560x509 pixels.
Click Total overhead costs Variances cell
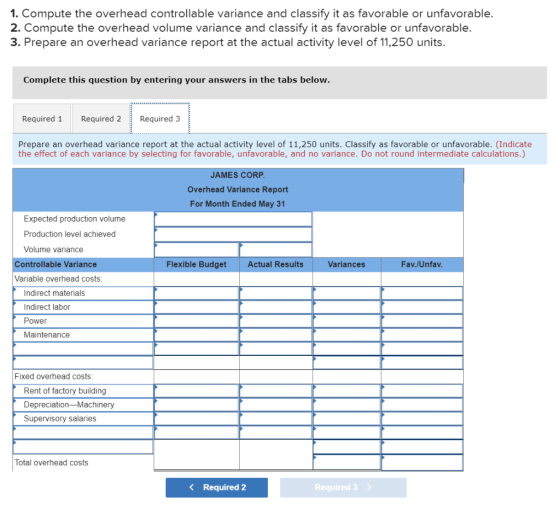[x=347, y=463]
